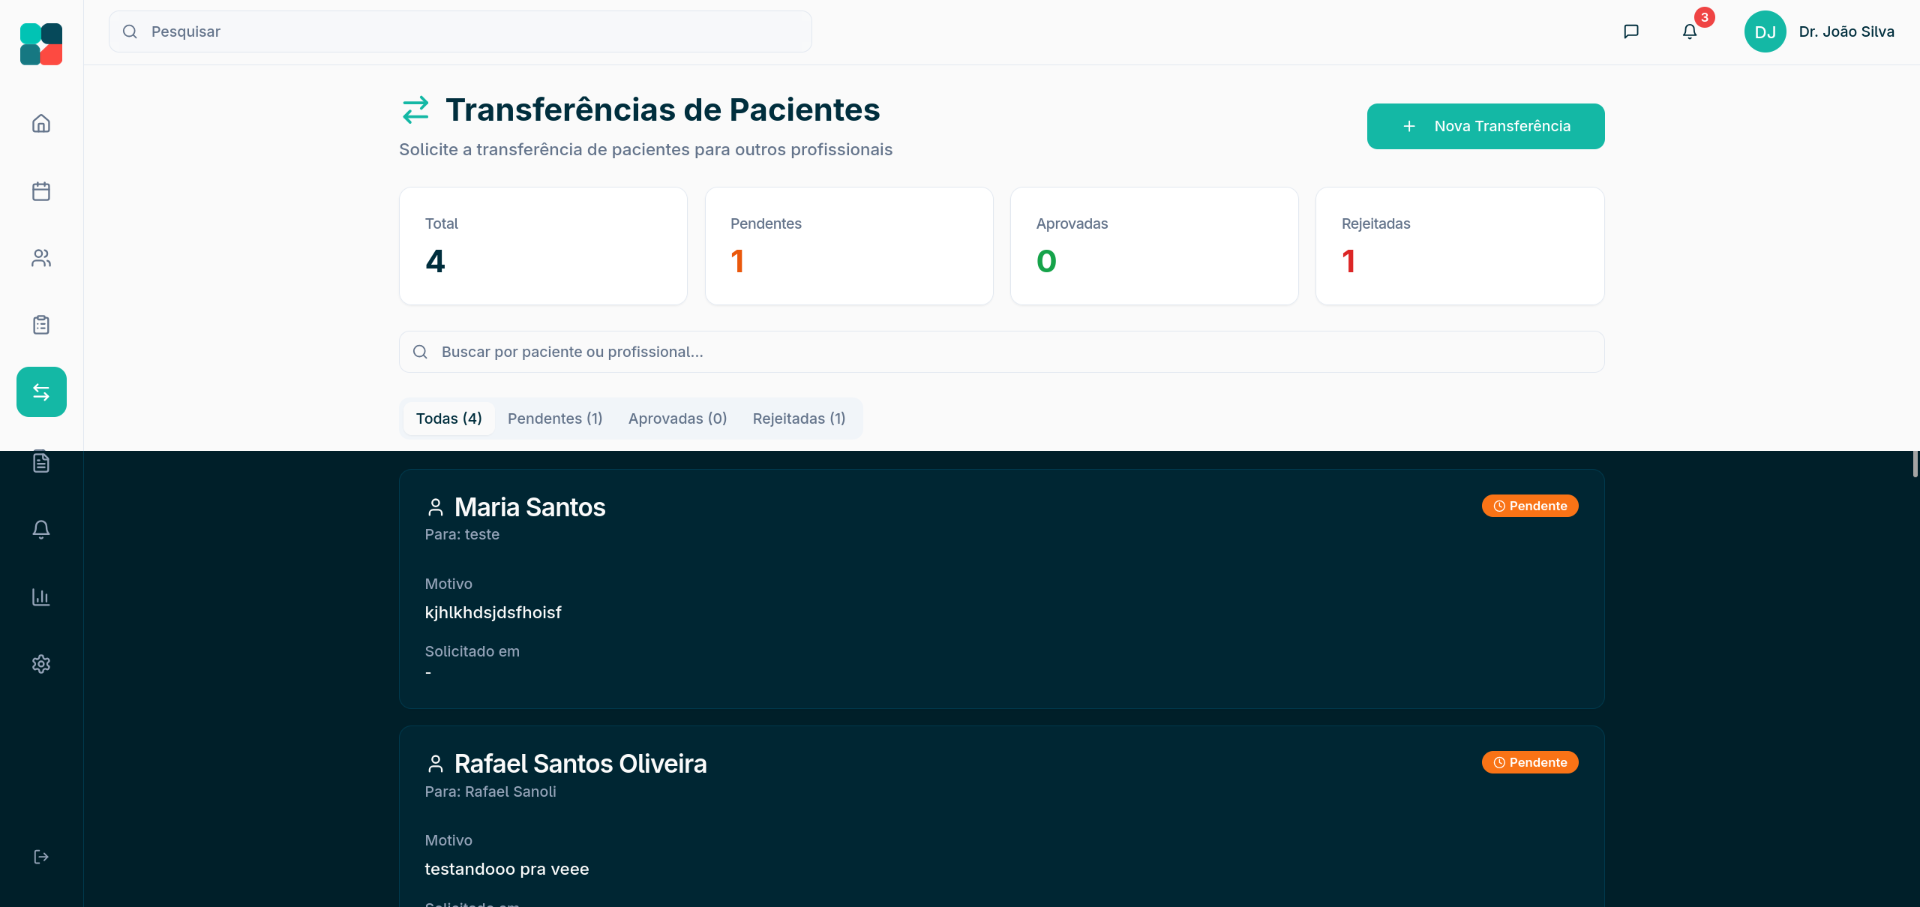
Task: Open the bar chart reports icon
Action: point(41,597)
